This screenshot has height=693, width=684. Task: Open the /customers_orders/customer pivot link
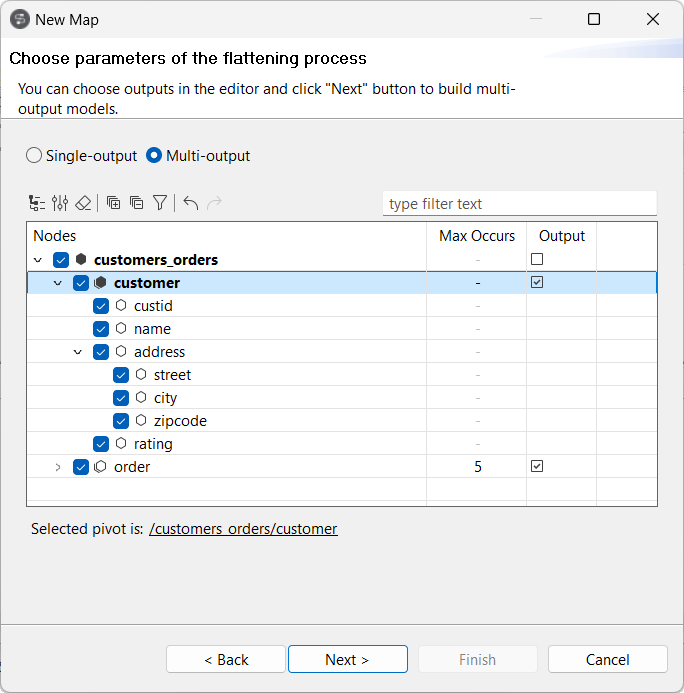pos(243,529)
